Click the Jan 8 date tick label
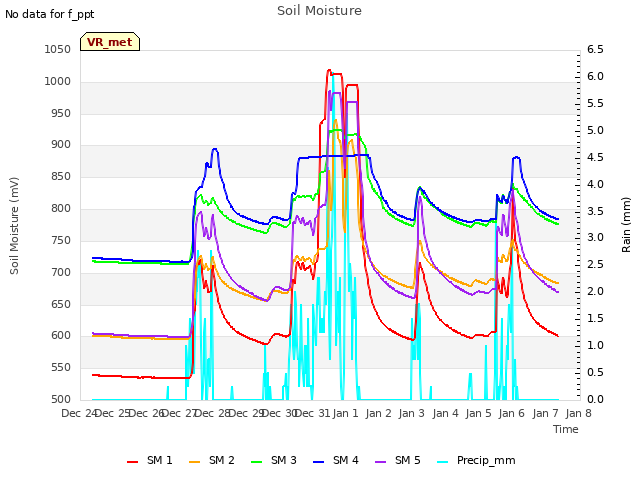The height and width of the screenshot is (480, 640). tap(578, 413)
